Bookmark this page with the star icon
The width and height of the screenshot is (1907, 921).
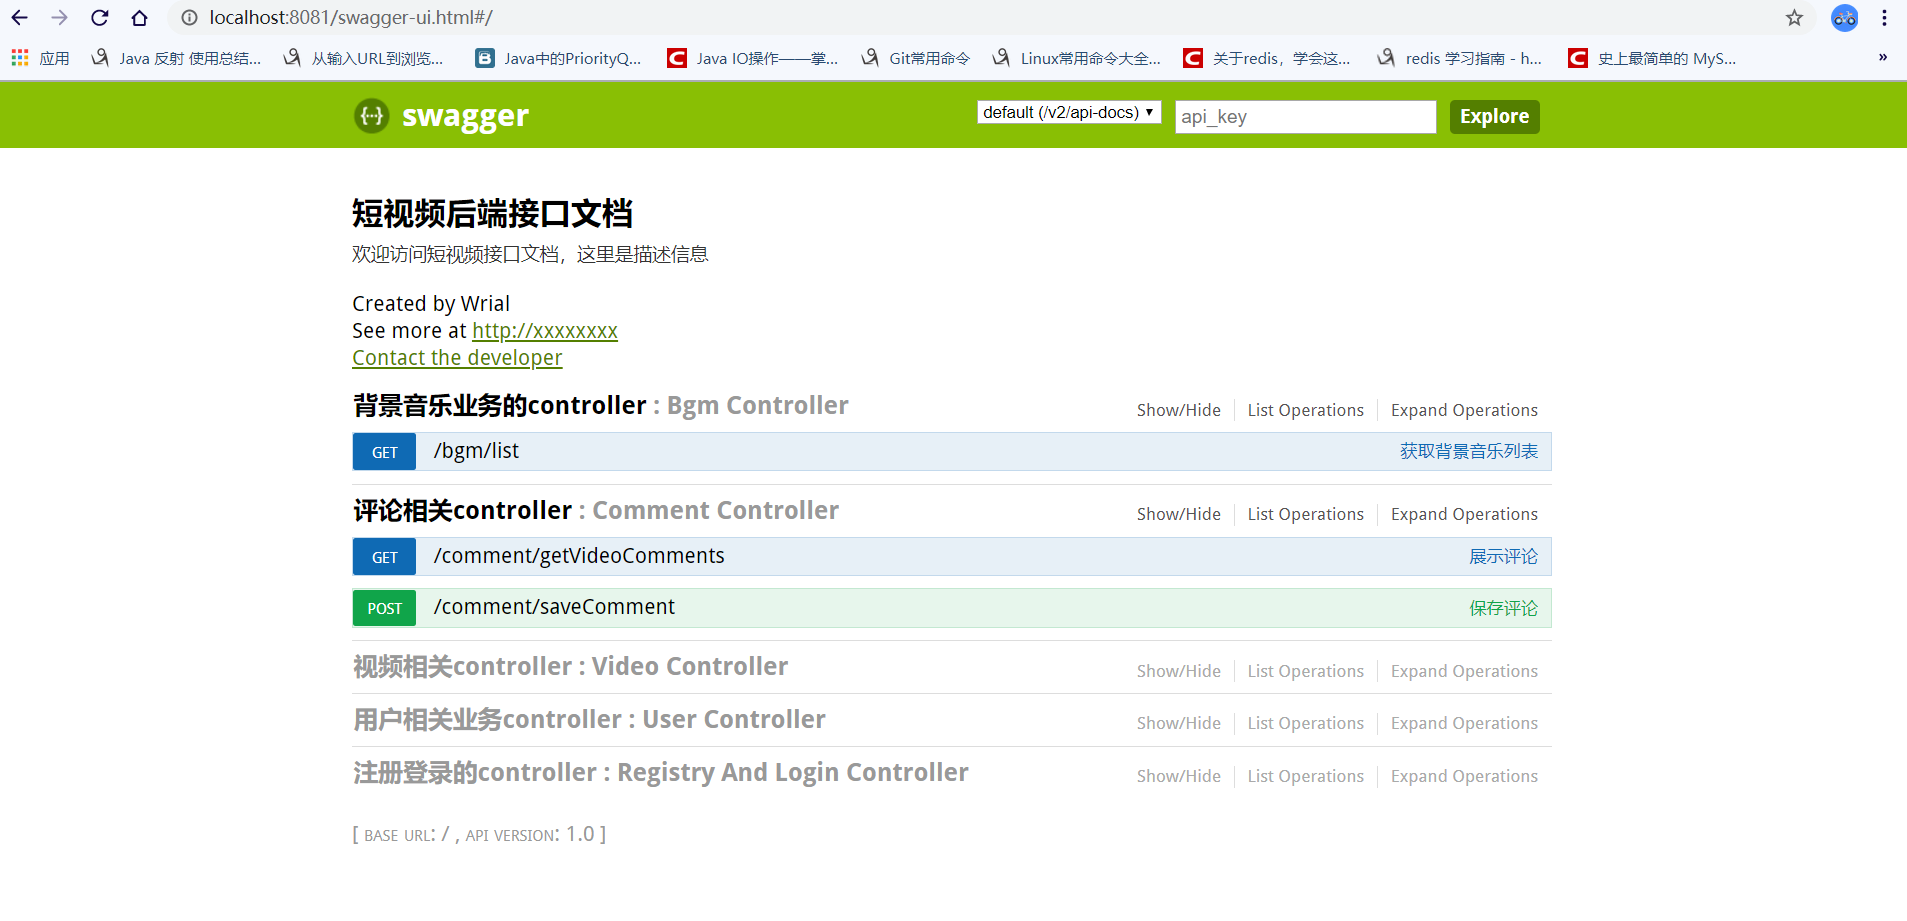coord(1794,18)
